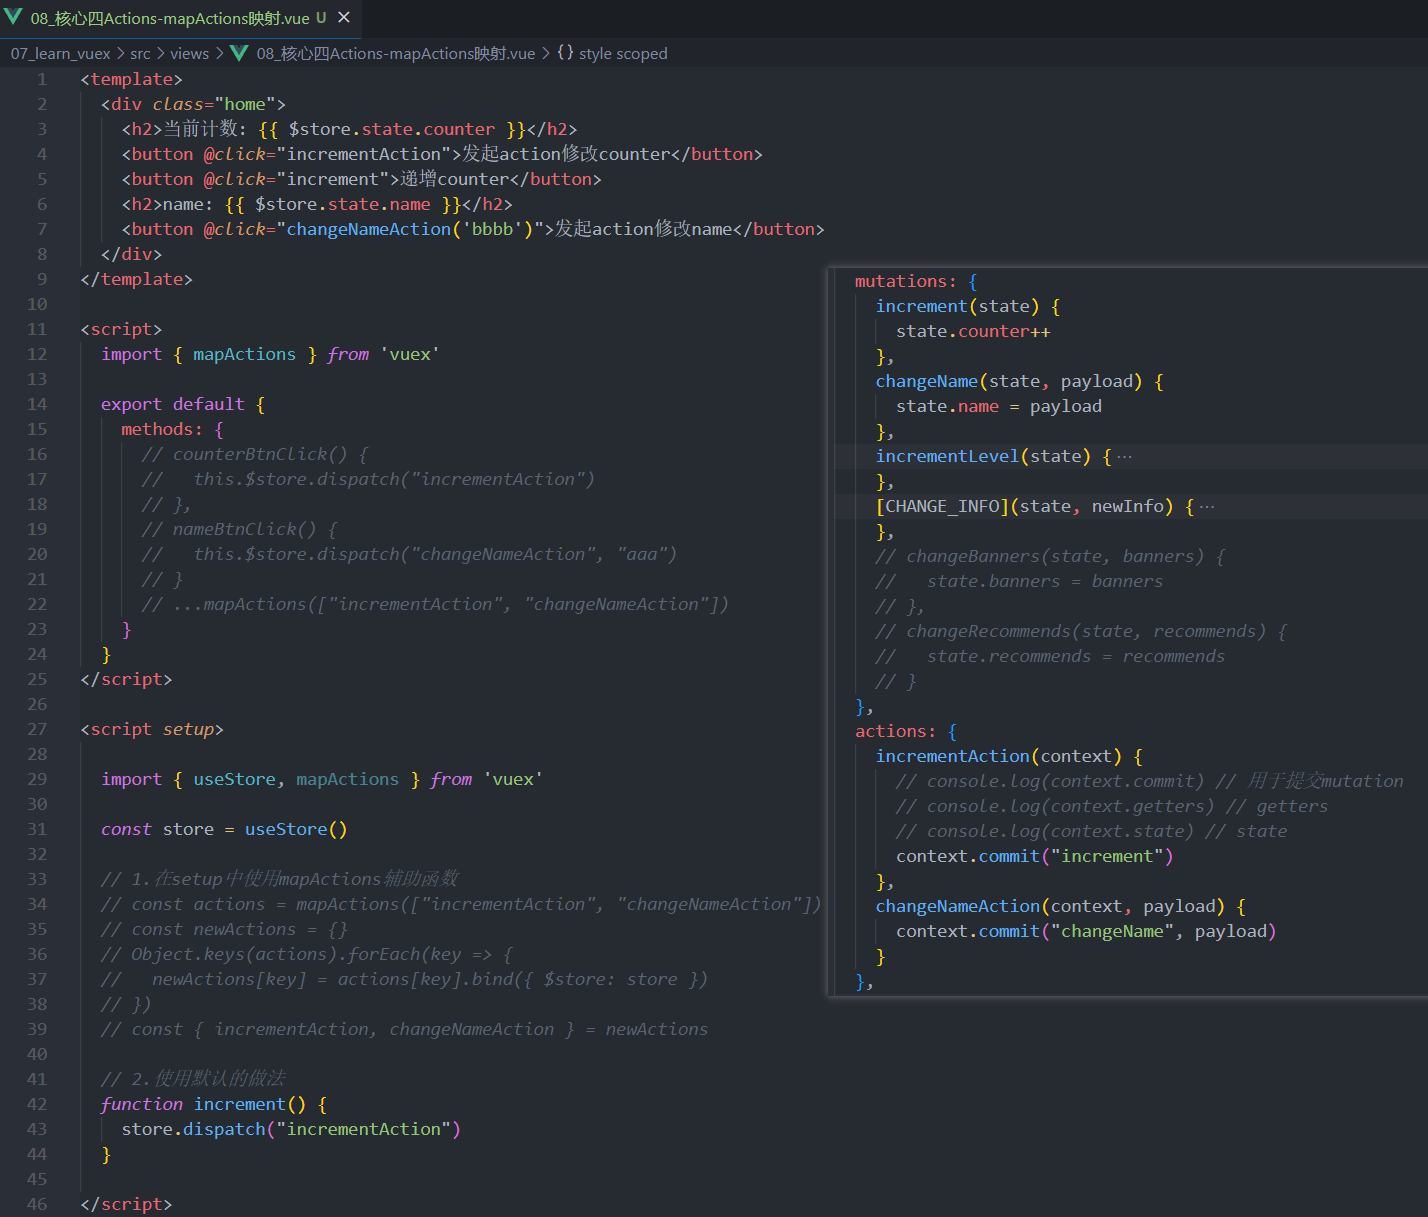The height and width of the screenshot is (1217, 1428).
Task: Click the Vue file icon in the tab
Action: click(13, 17)
